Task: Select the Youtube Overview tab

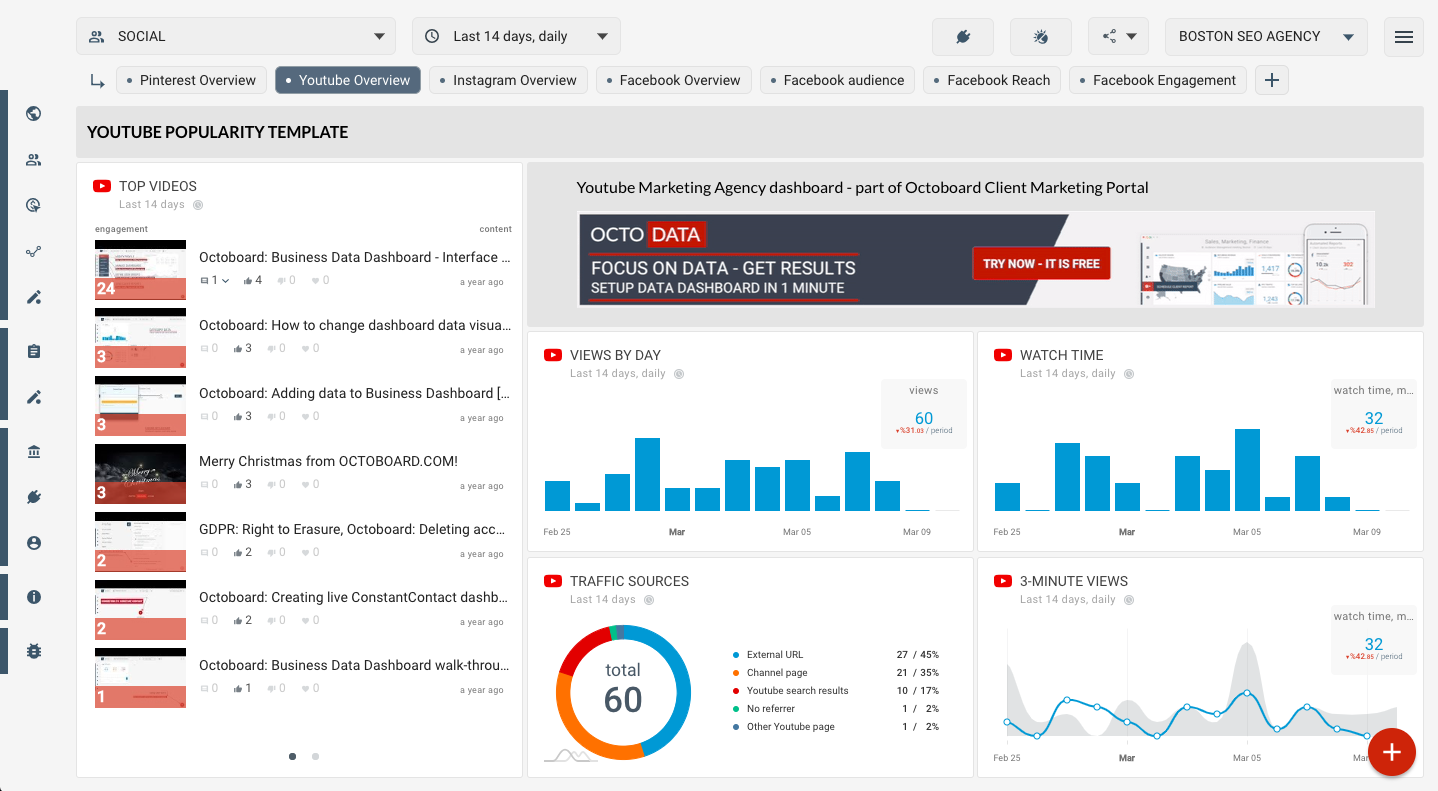Action: point(348,80)
